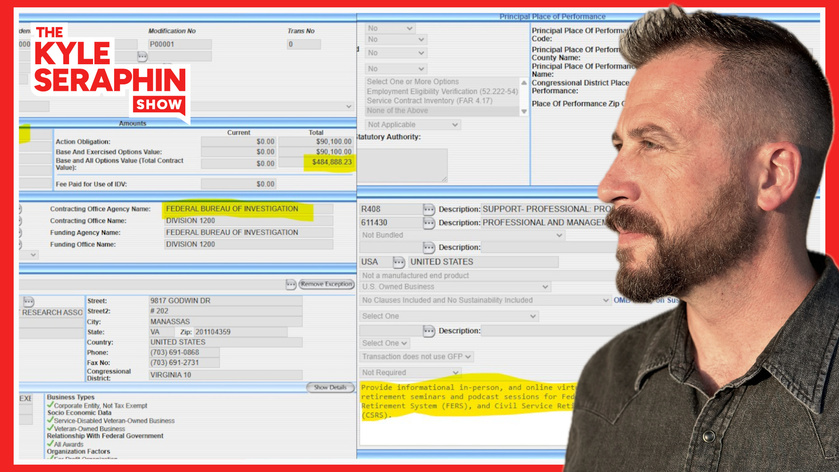
Task: Select Employment Eligibility Verification (52.222-54) option
Action: coord(442,92)
